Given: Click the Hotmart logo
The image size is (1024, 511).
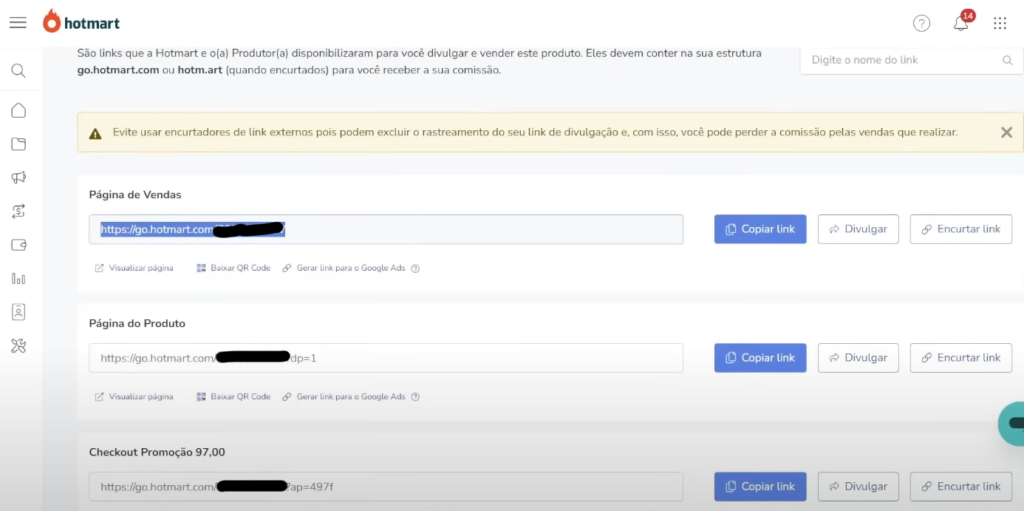Looking at the screenshot, I should (81, 23).
